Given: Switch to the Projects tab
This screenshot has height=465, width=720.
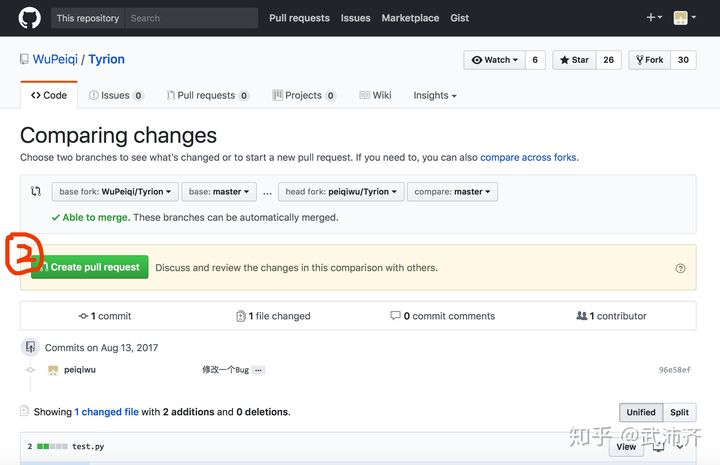Looking at the screenshot, I should [303, 95].
